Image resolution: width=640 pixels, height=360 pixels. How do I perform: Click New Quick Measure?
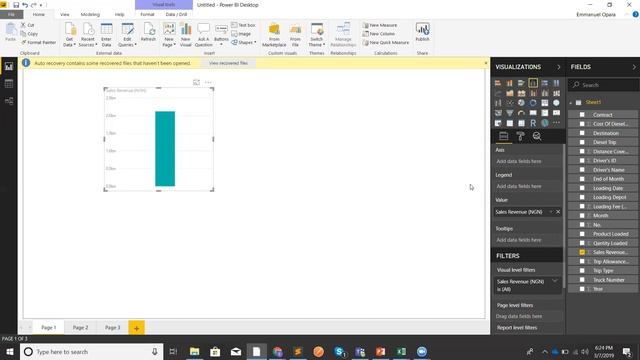coord(385,42)
